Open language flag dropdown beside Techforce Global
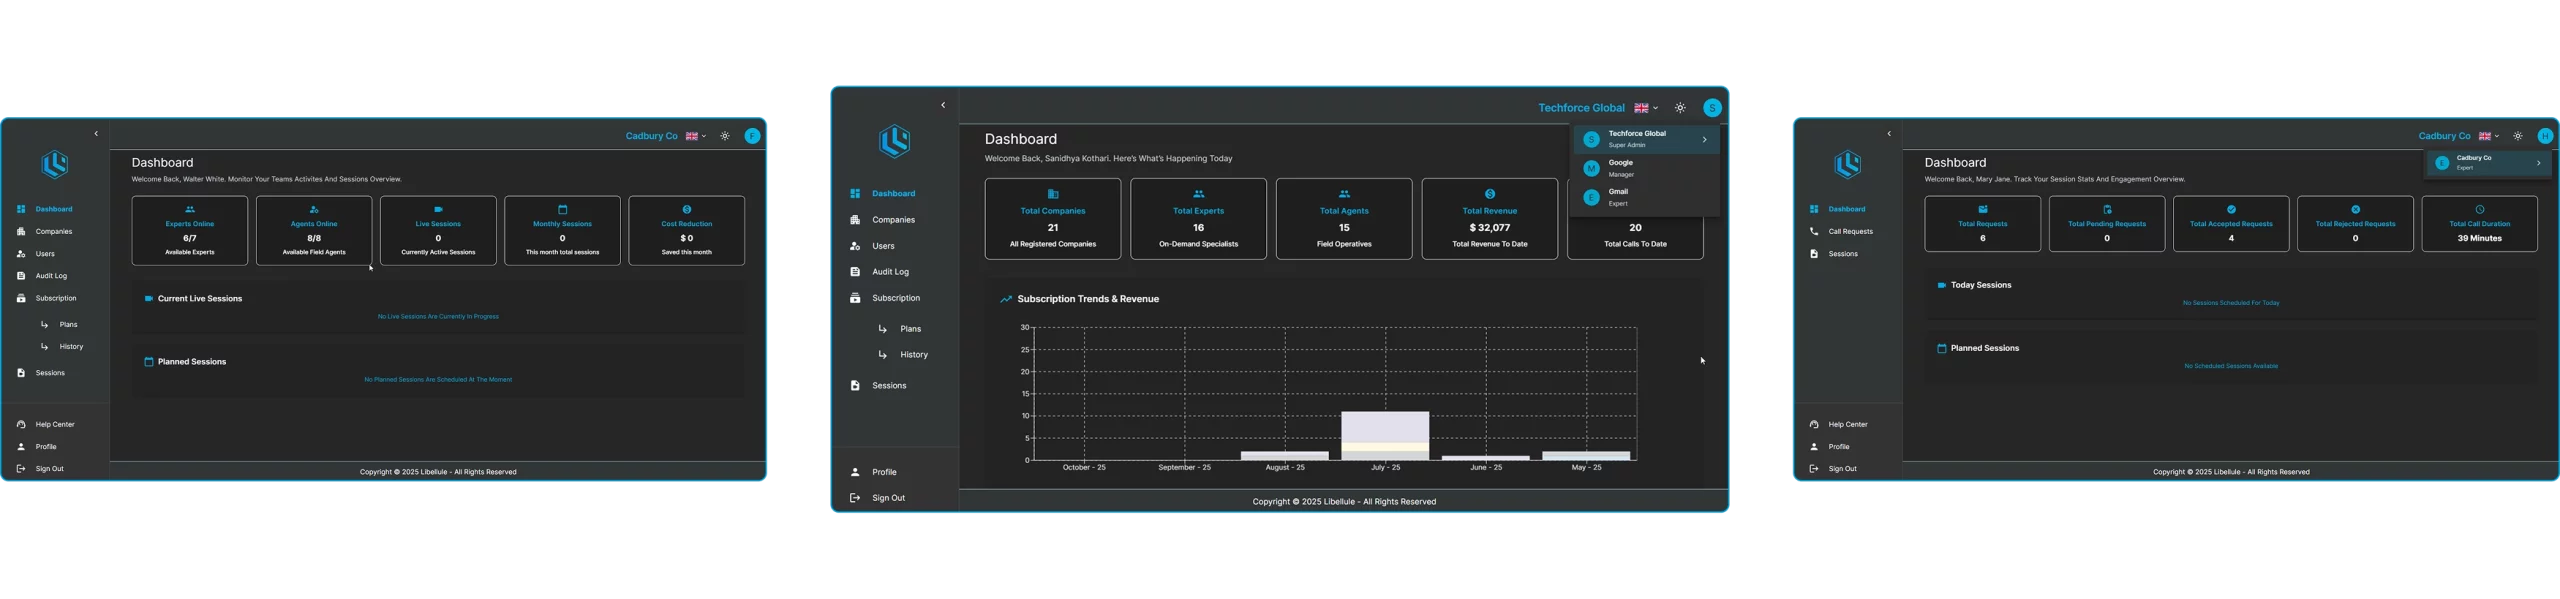This screenshot has height=599, width=2560. pyautogui.click(x=1645, y=108)
